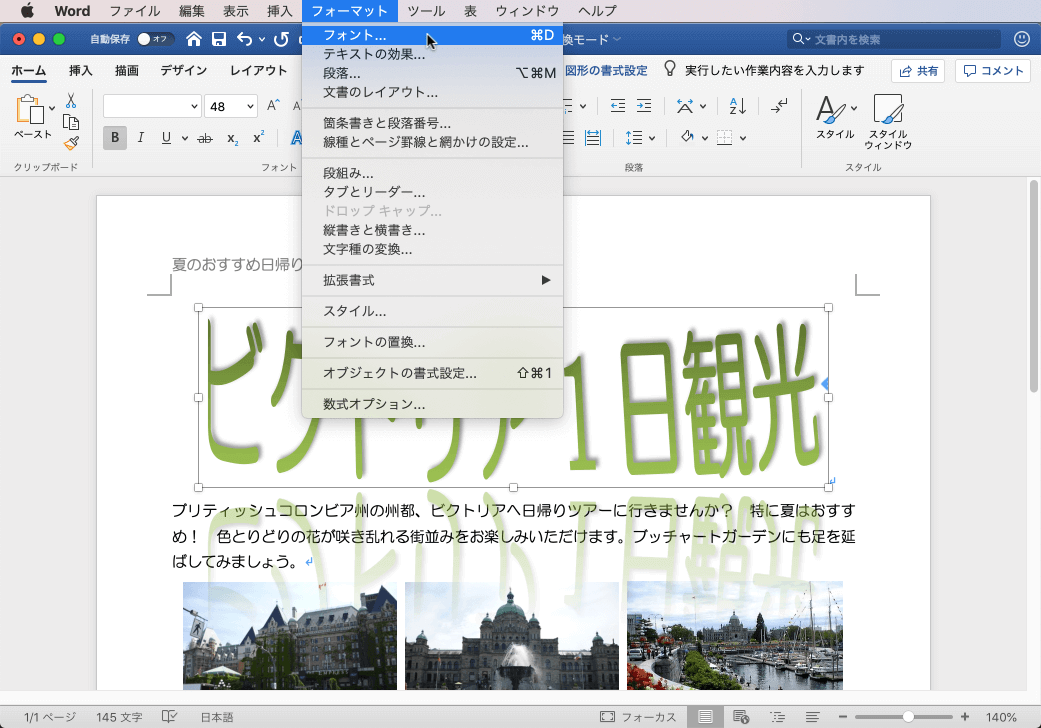
Task: Click the 共有 button
Action: pyautogui.click(x=917, y=70)
